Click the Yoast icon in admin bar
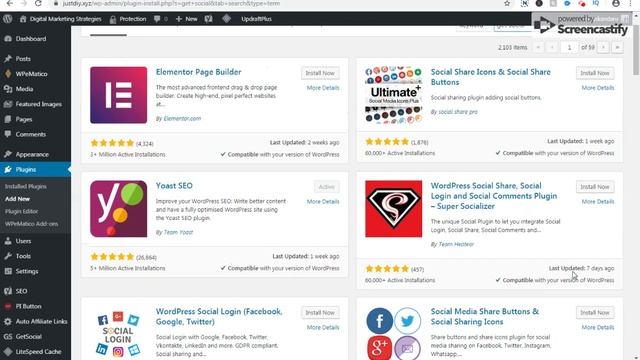The image size is (640, 360). point(209,19)
